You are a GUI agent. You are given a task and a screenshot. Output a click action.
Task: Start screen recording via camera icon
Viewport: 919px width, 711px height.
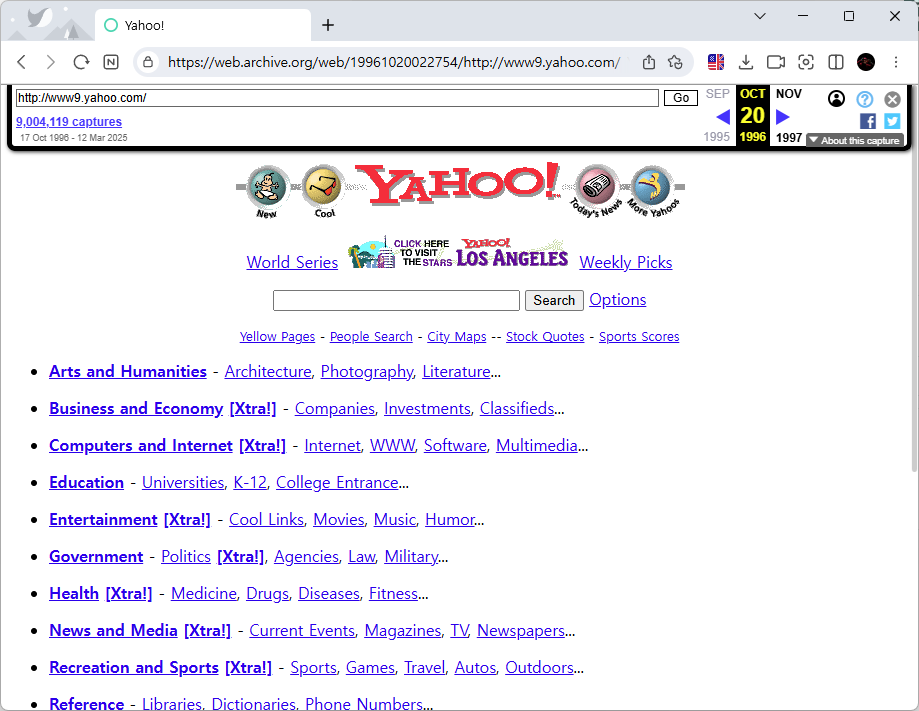[x=776, y=62]
